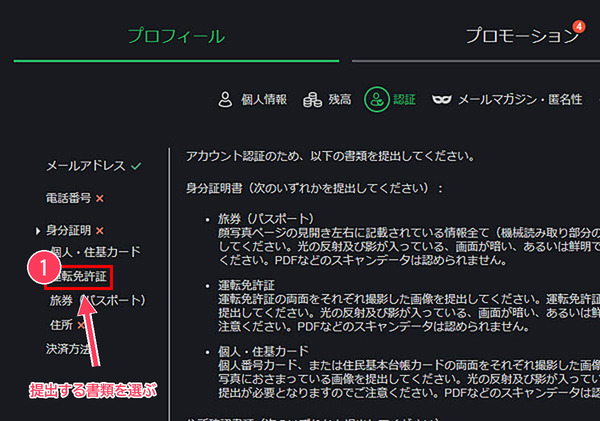Select 電話番号 in the sidebar
This screenshot has width=600, height=421.
(x=68, y=198)
